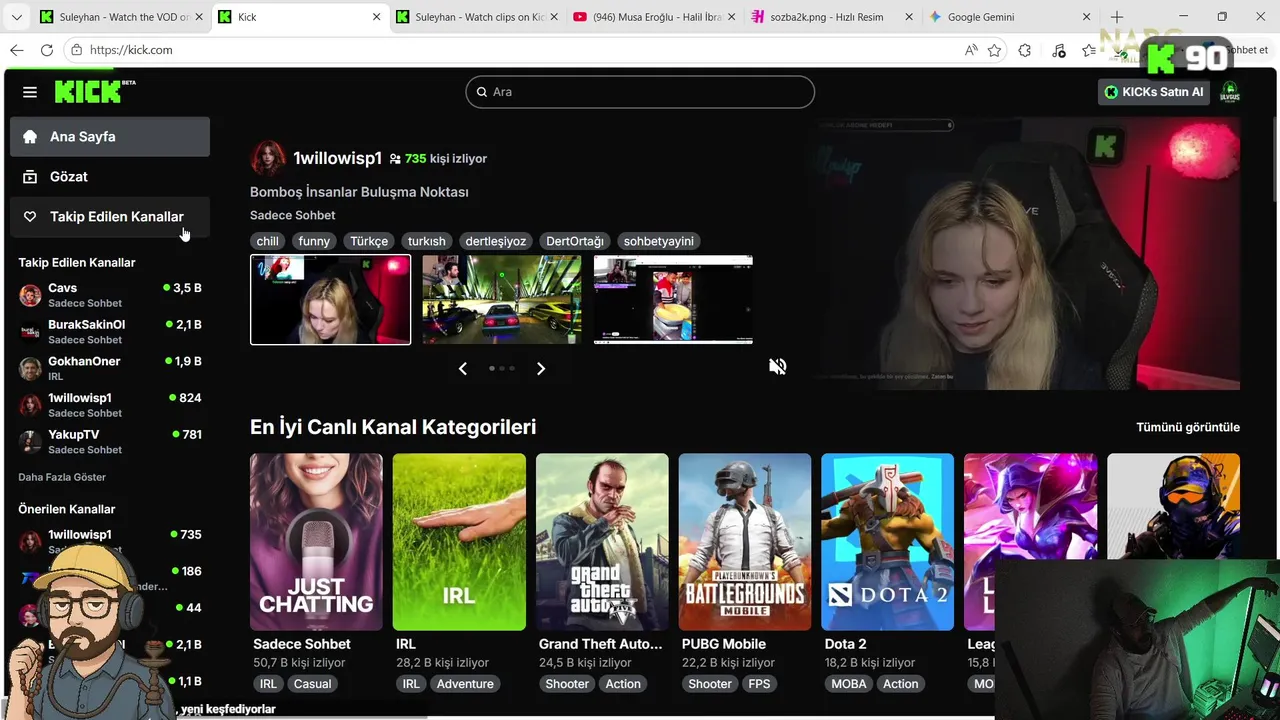Select the funny tag
Image resolution: width=1280 pixels, height=720 pixels.
pyautogui.click(x=314, y=241)
